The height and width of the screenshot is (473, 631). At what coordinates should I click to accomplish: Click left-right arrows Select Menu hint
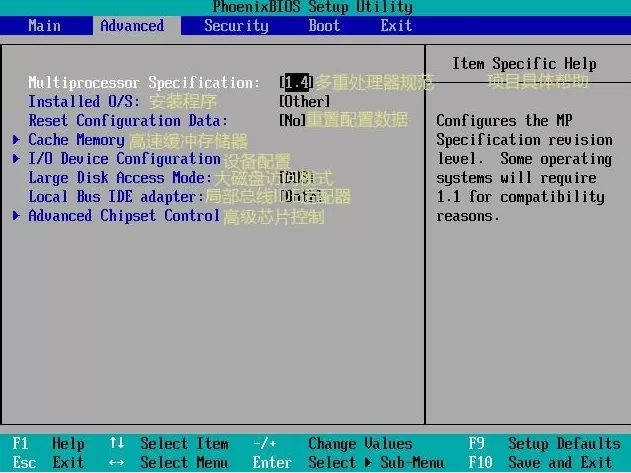click(x=168, y=462)
